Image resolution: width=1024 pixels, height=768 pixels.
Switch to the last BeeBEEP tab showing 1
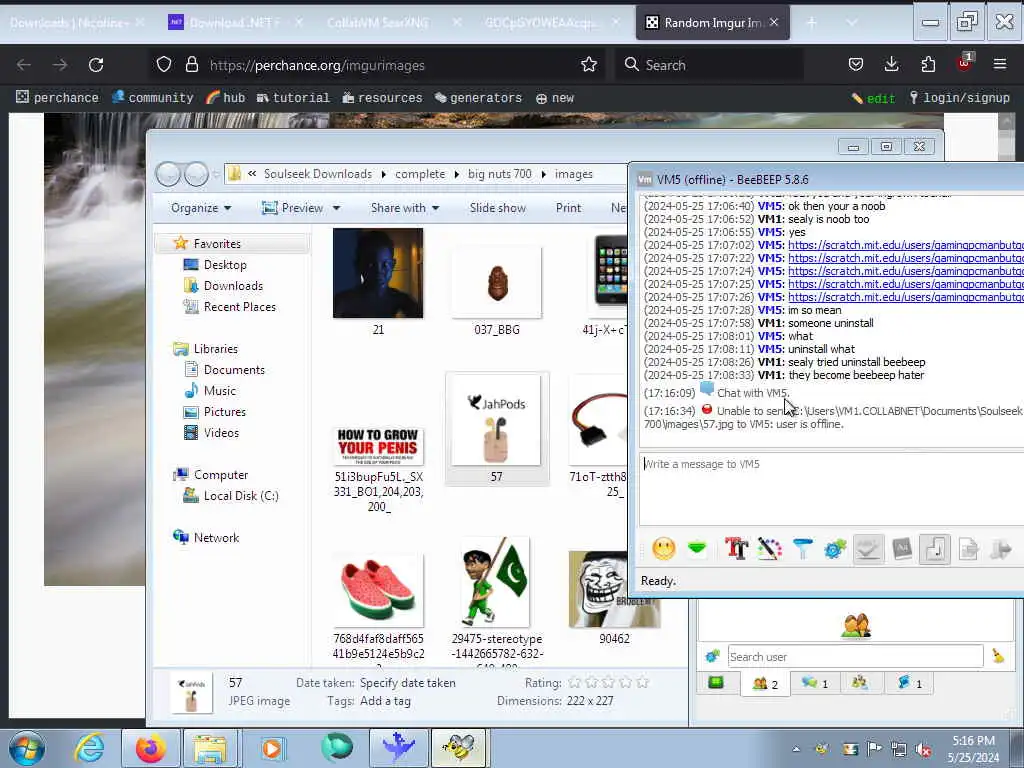[x=909, y=684]
